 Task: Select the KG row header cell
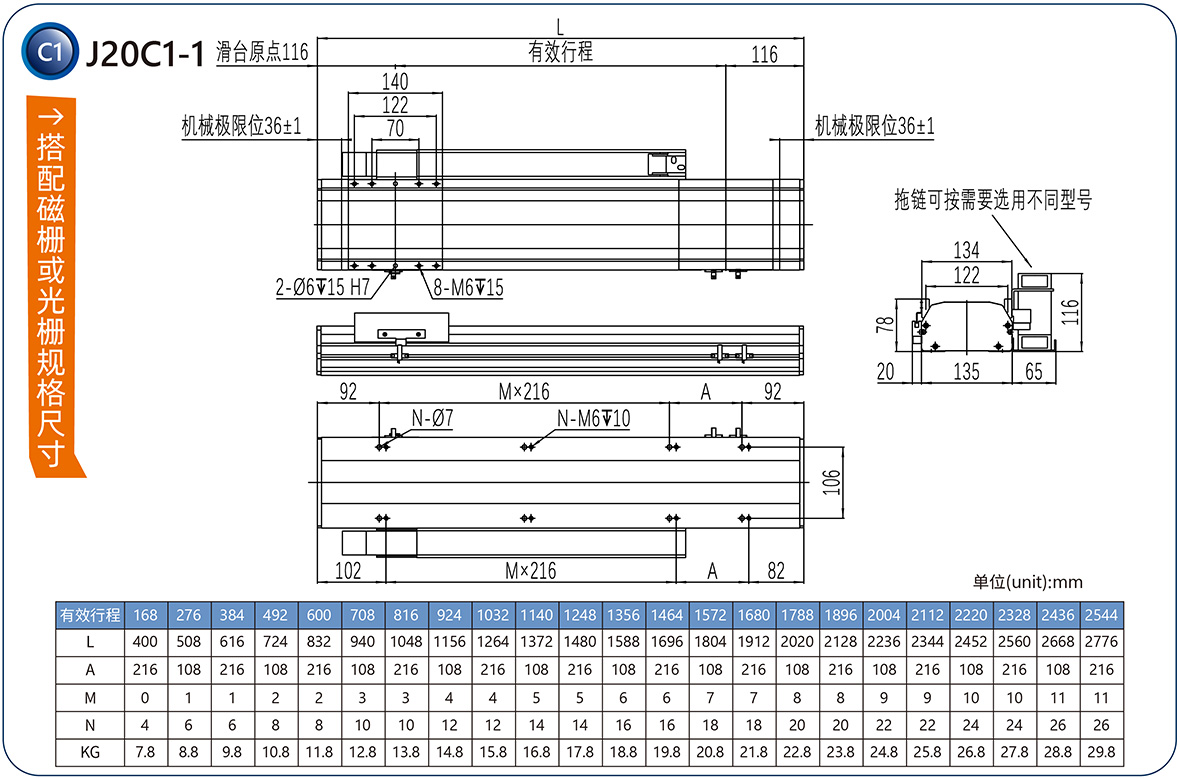coord(91,751)
